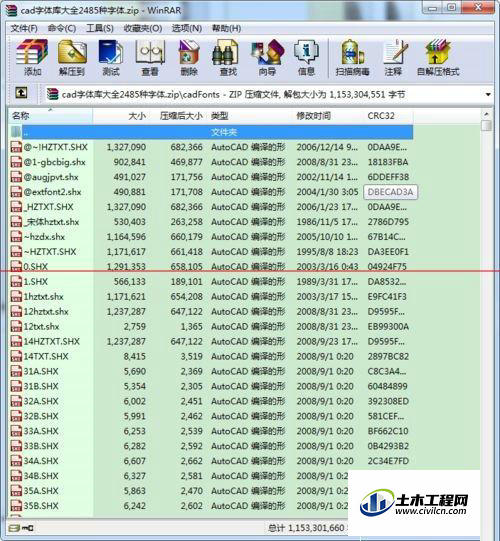The height and width of the screenshot is (541, 500).
Task: Sort by the 修改时间 column header
Action: tap(329, 116)
